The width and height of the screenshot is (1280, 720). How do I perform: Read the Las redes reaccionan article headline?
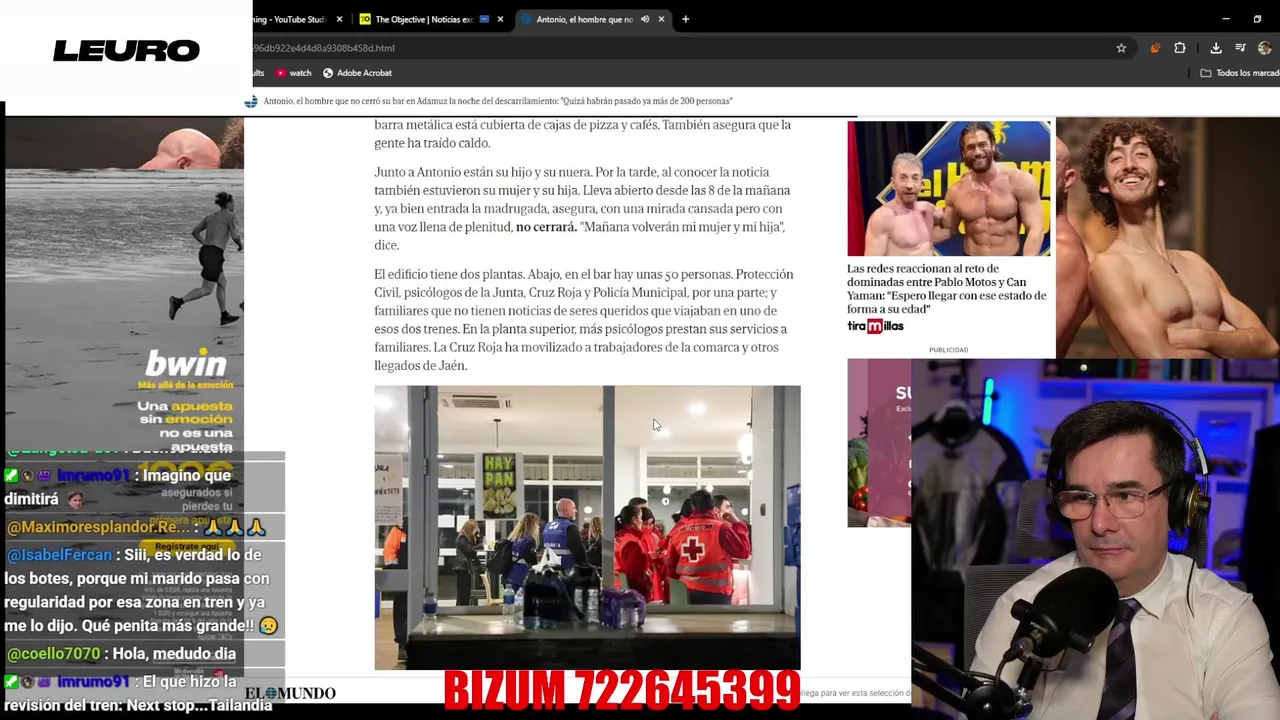(947, 289)
